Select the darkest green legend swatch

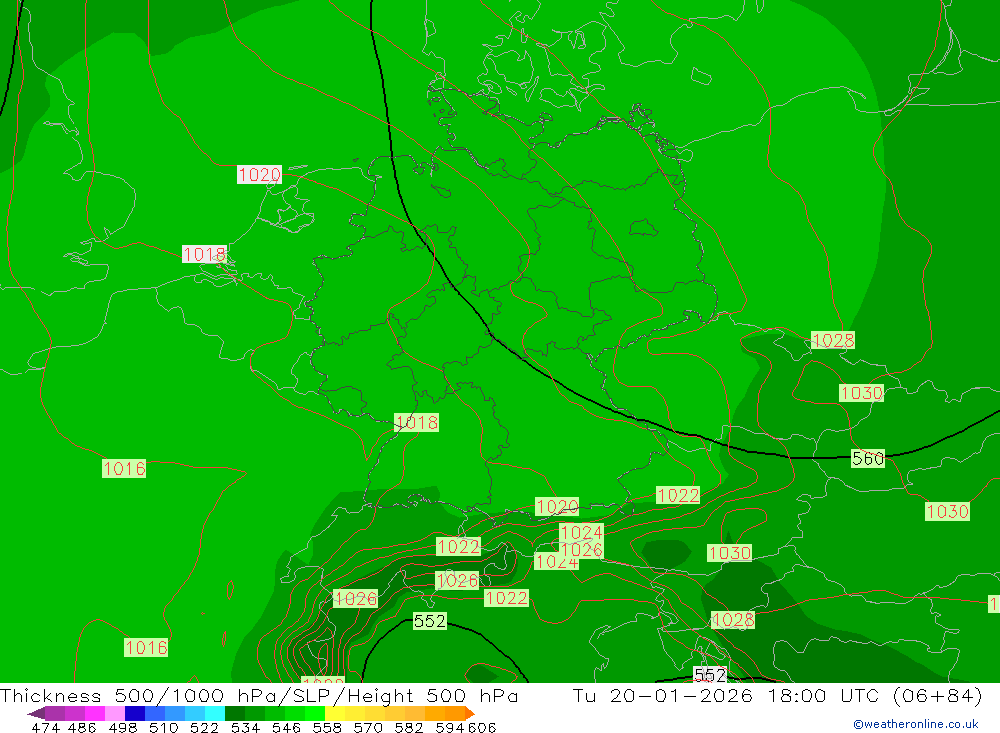pyautogui.click(x=235, y=713)
